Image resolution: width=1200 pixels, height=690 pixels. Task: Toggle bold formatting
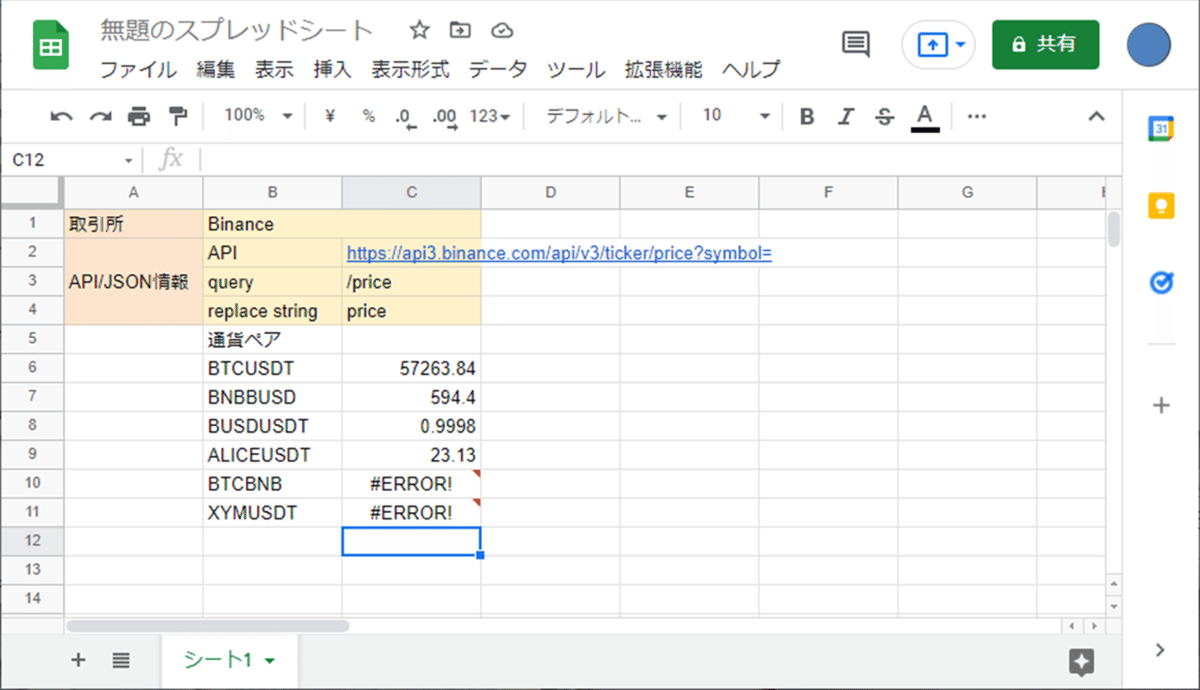[x=807, y=116]
